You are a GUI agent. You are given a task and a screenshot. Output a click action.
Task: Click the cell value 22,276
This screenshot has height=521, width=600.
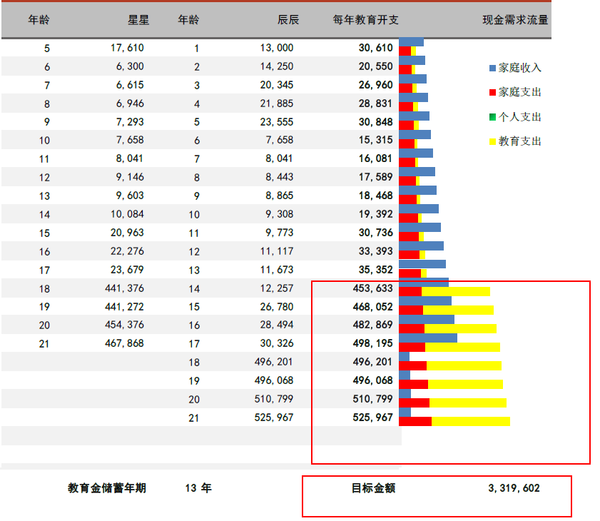click(x=127, y=251)
